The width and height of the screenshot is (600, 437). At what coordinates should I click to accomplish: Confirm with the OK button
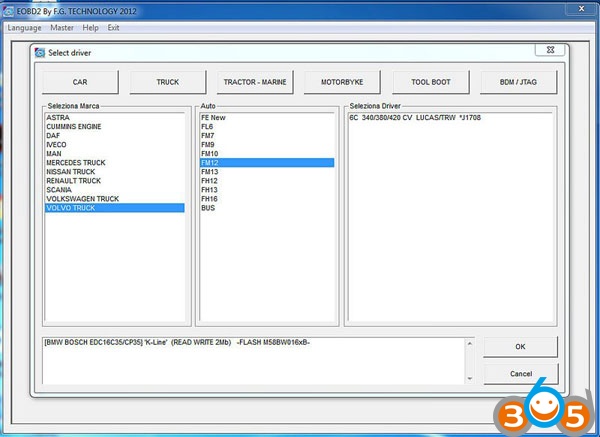(x=520, y=347)
